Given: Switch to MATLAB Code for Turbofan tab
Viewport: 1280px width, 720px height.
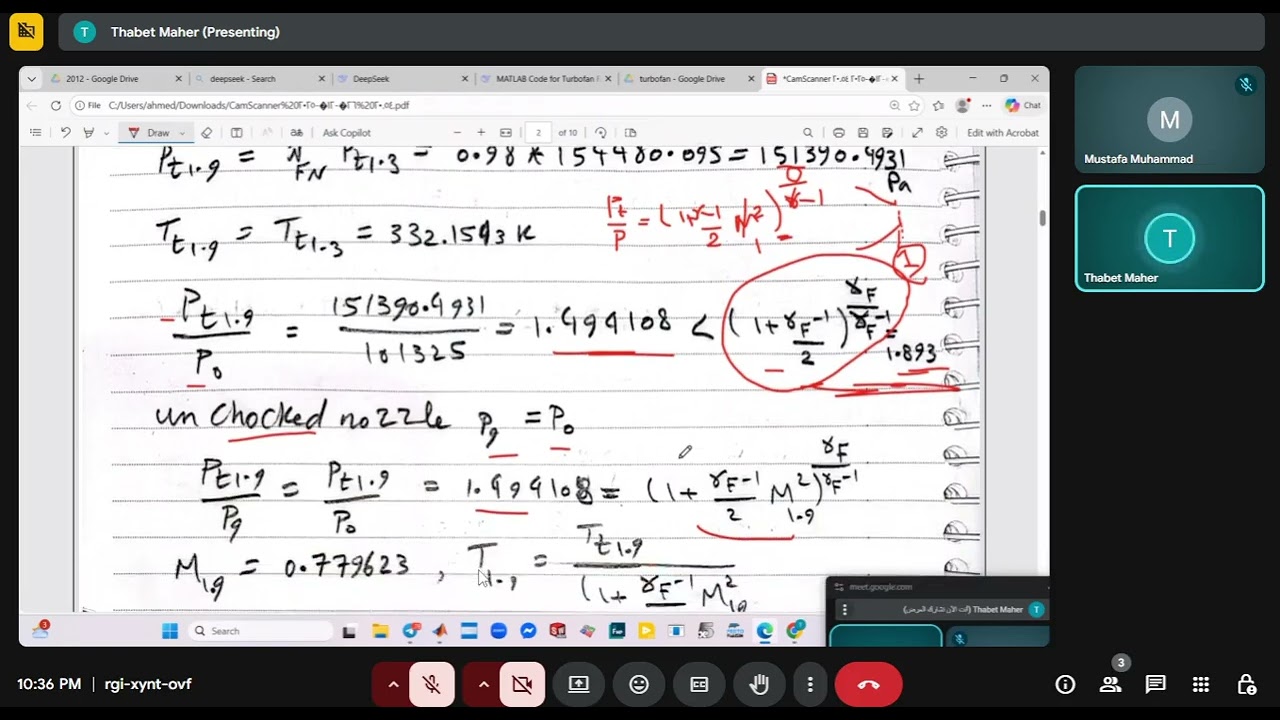Looking at the screenshot, I should pos(545,79).
